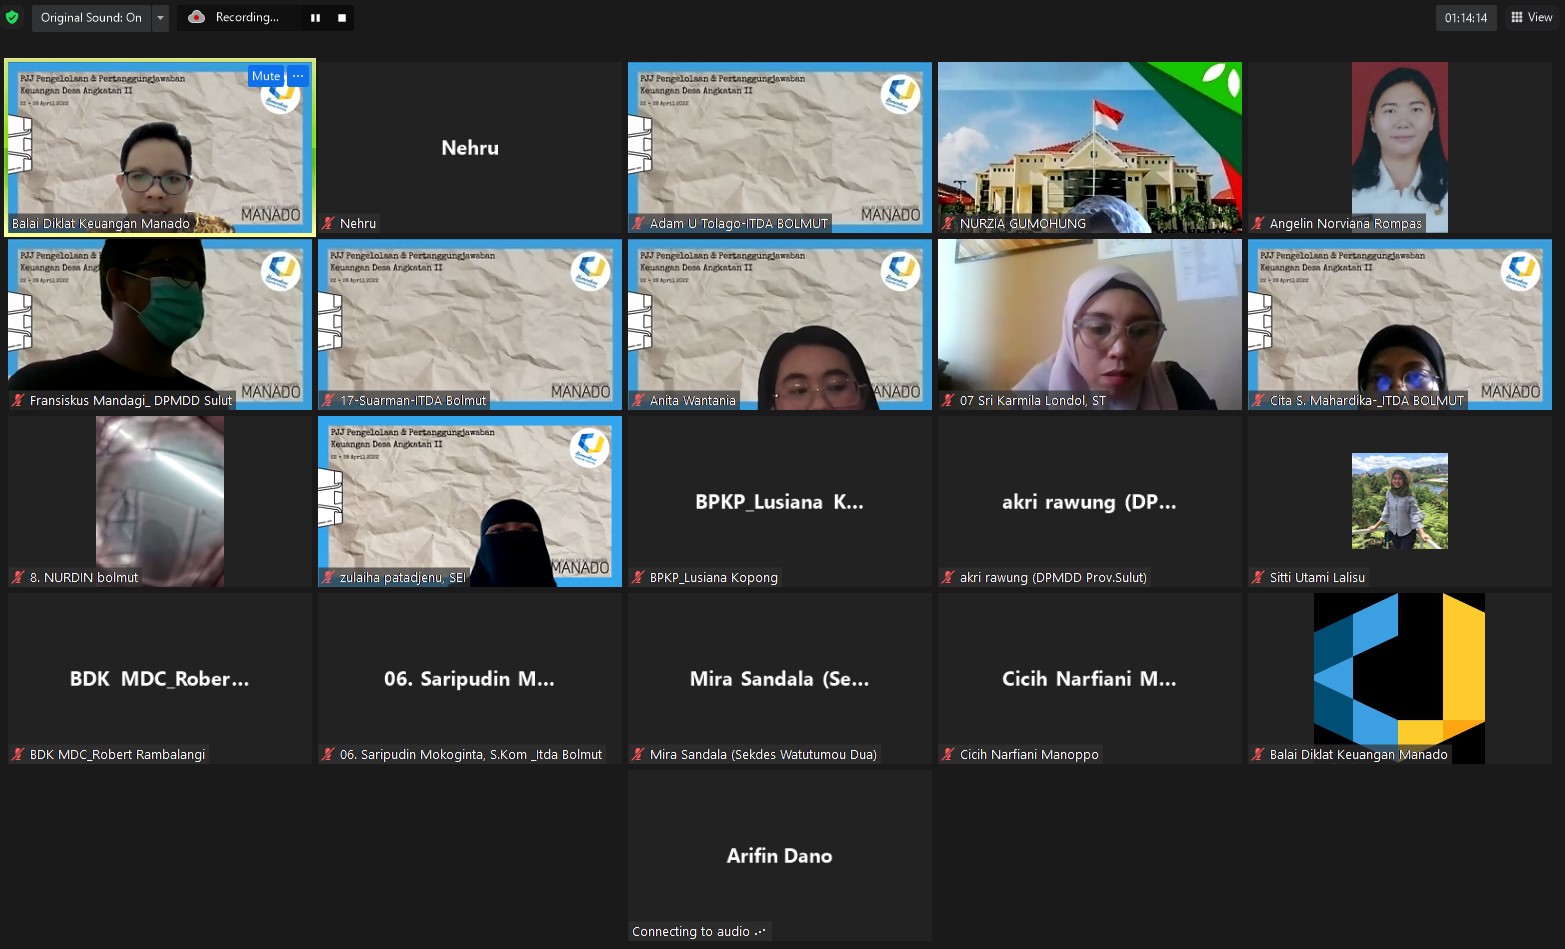This screenshot has width=1565, height=949.
Task: Click the meeting timer 01:14:14
Action: (1465, 18)
